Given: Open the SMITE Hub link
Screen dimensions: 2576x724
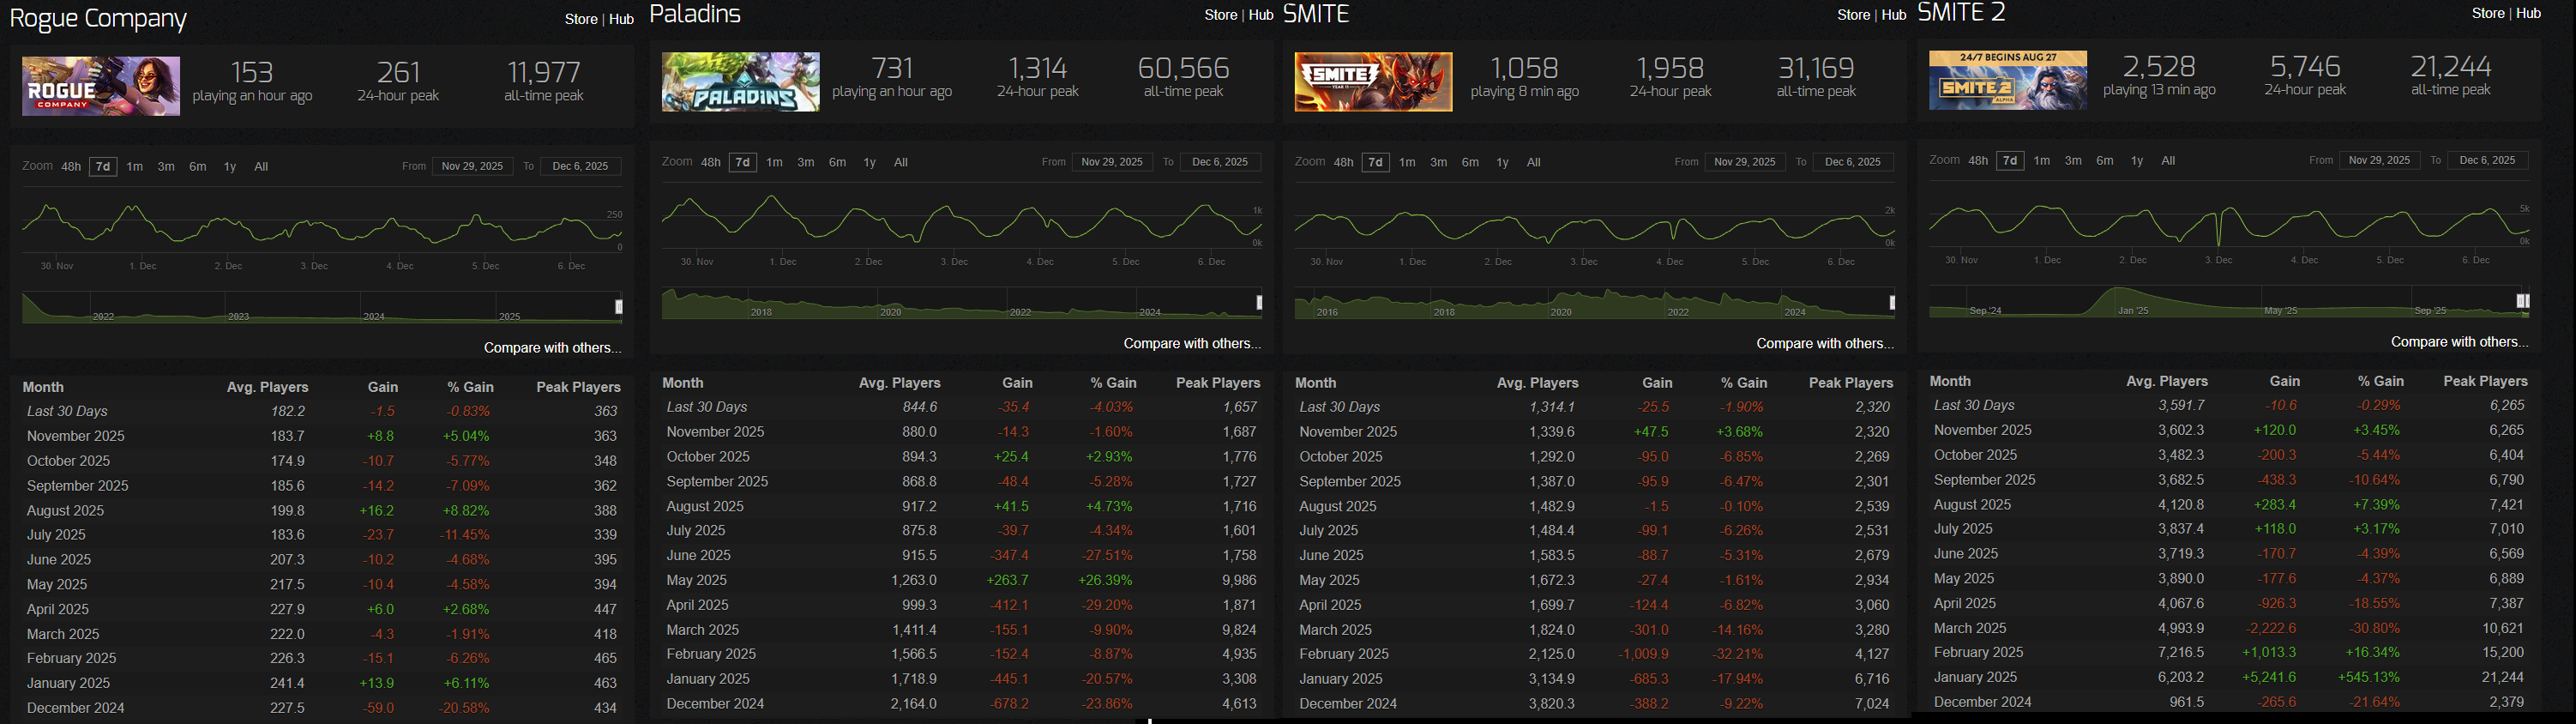Looking at the screenshot, I should pos(1893,15).
